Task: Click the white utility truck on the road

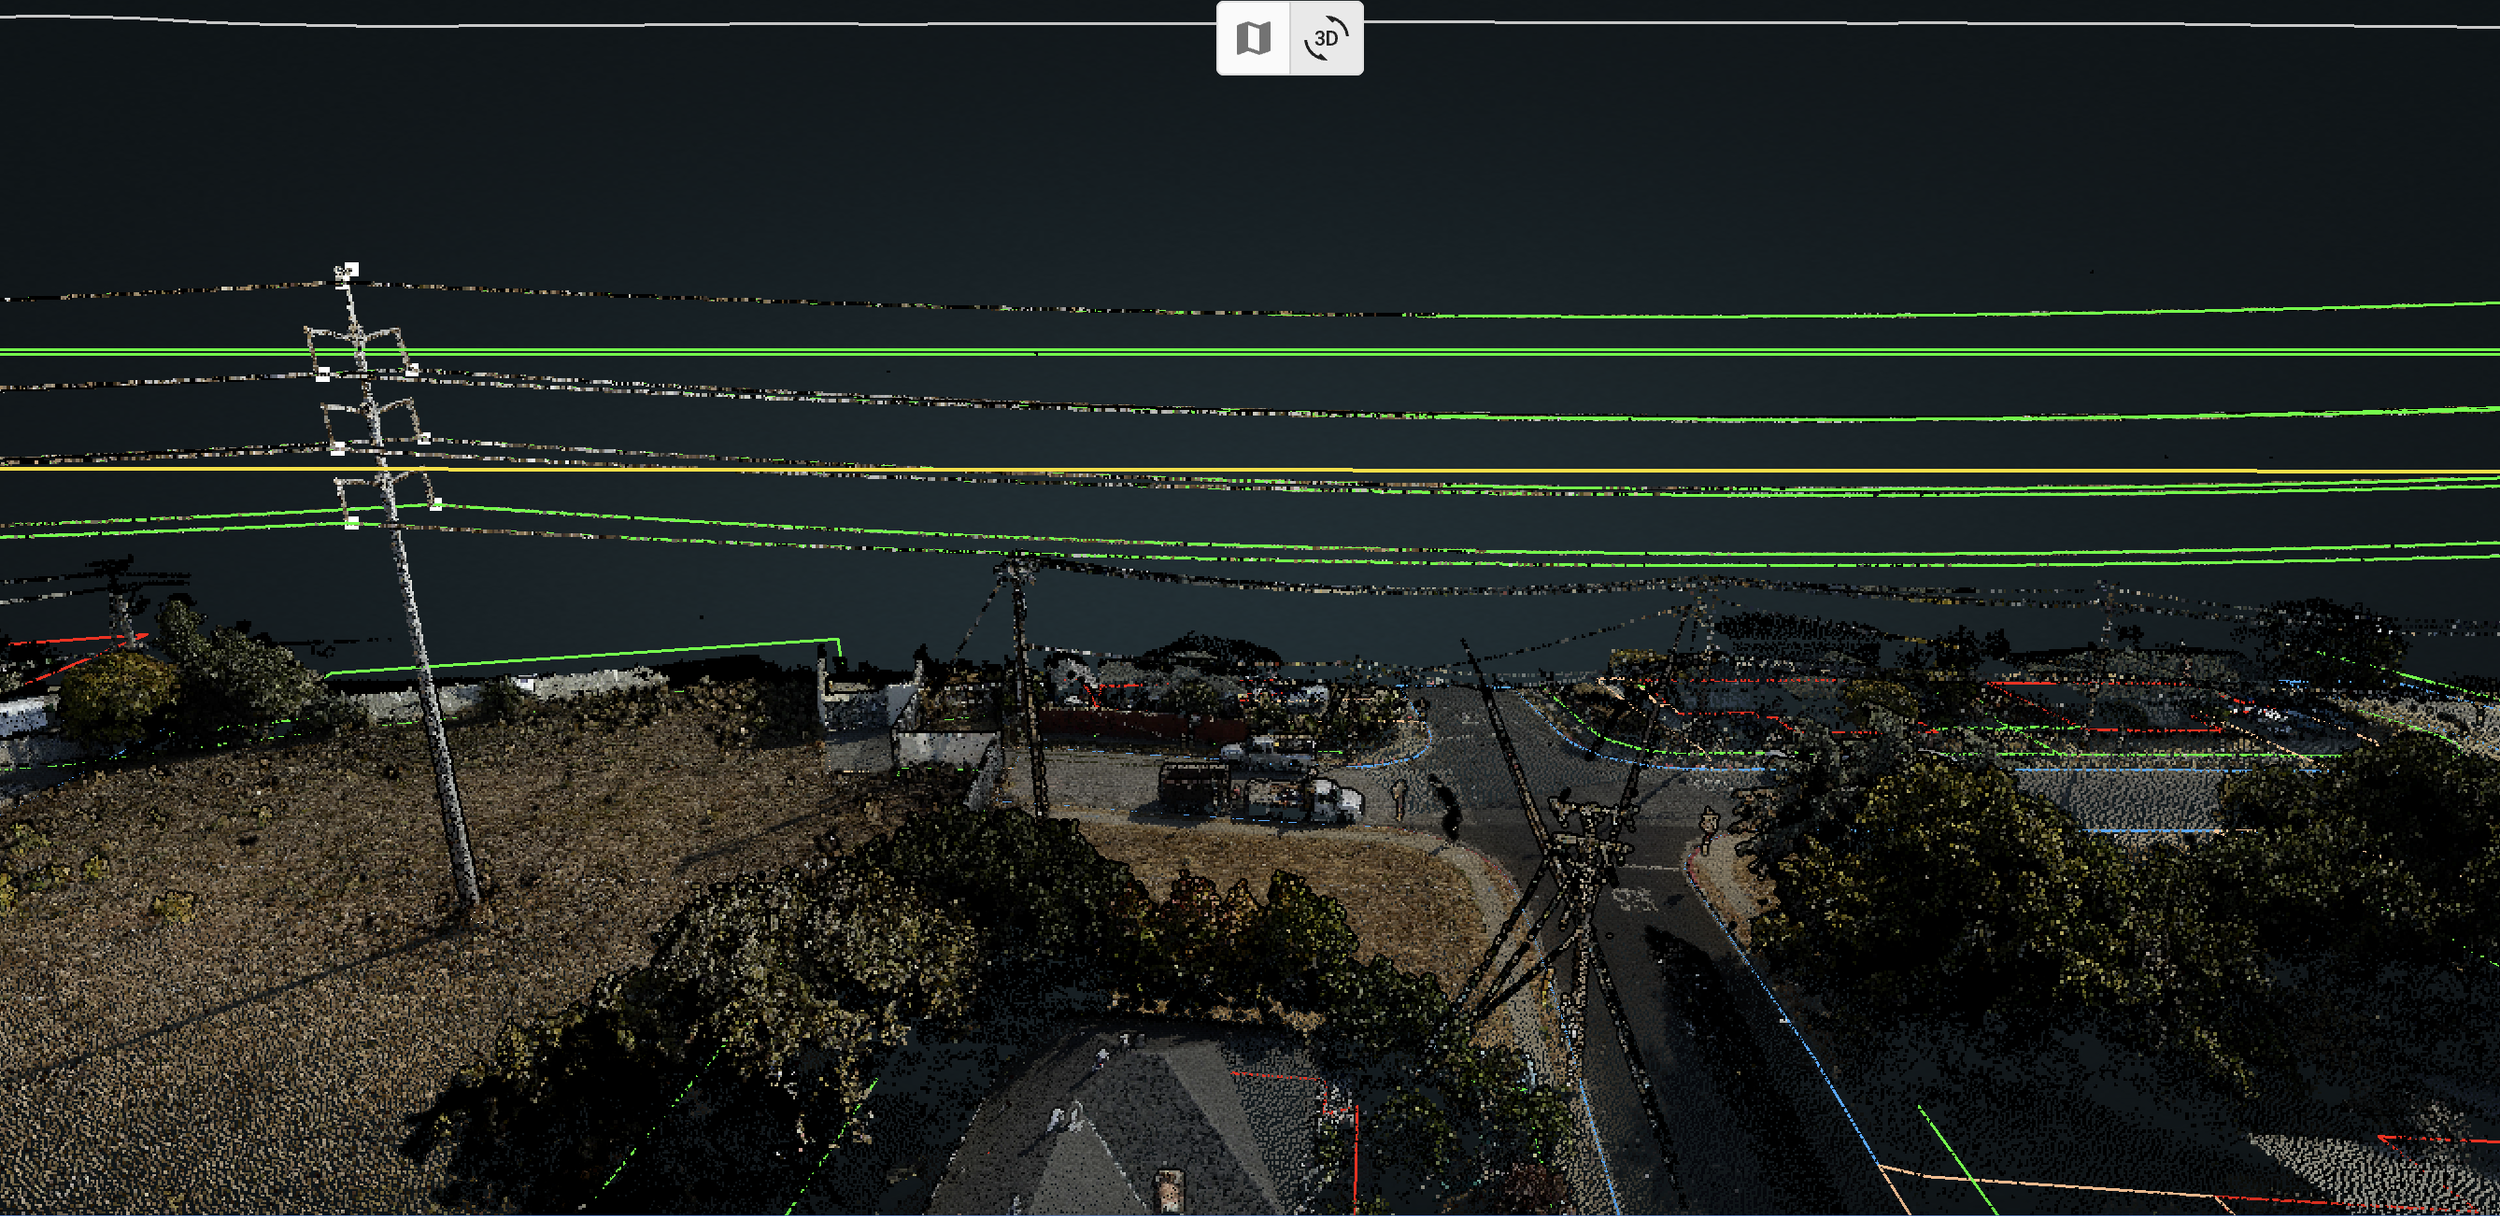Action: tap(1335, 800)
